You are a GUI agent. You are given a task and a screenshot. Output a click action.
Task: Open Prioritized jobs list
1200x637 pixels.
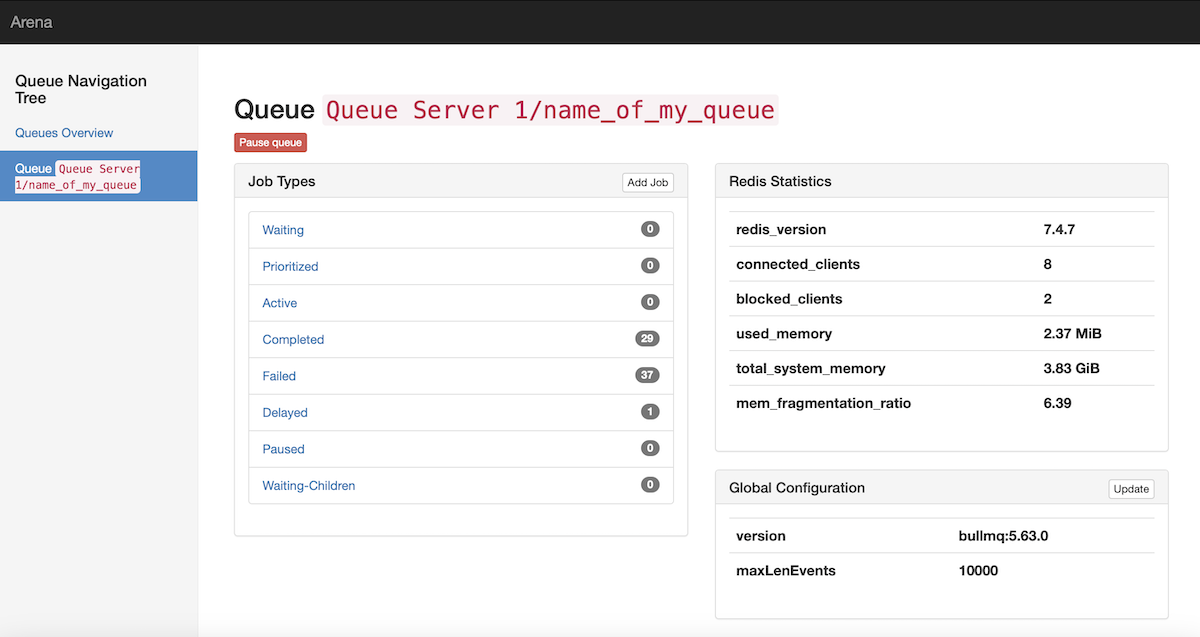coord(290,266)
